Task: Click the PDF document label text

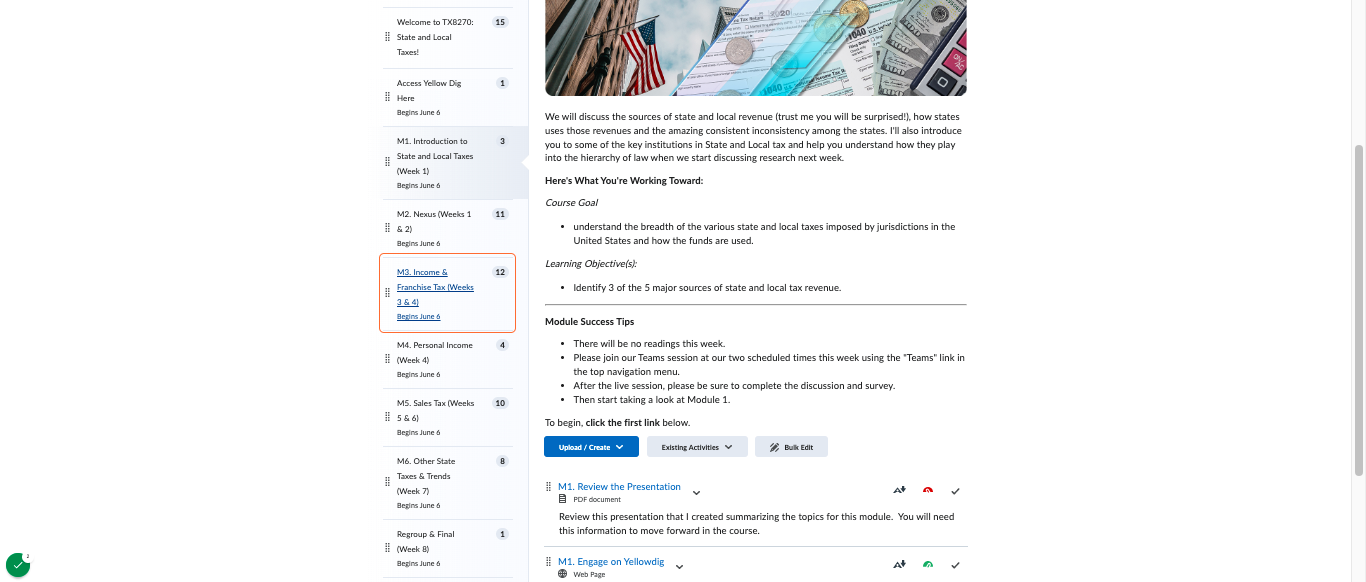Action: (x=597, y=499)
